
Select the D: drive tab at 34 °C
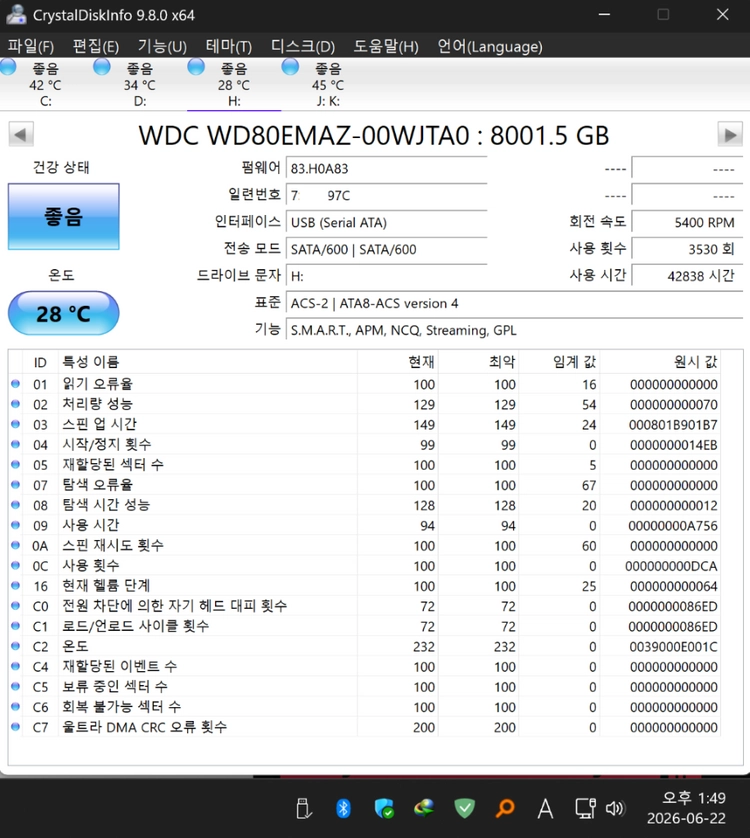[140, 84]
